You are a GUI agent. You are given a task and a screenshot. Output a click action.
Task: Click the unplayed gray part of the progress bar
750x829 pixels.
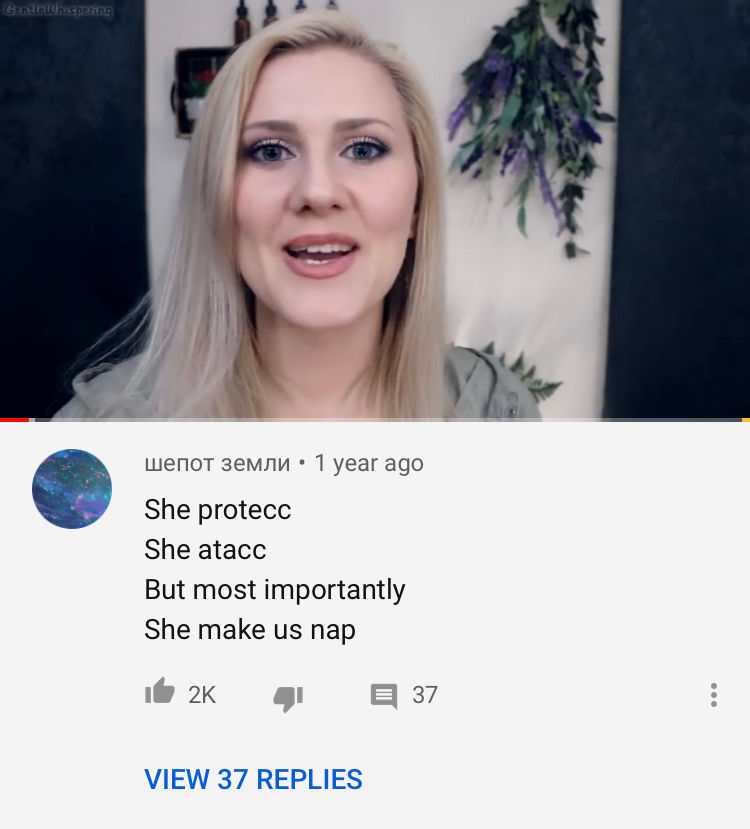pyautogui.click(x=388, y=420)
